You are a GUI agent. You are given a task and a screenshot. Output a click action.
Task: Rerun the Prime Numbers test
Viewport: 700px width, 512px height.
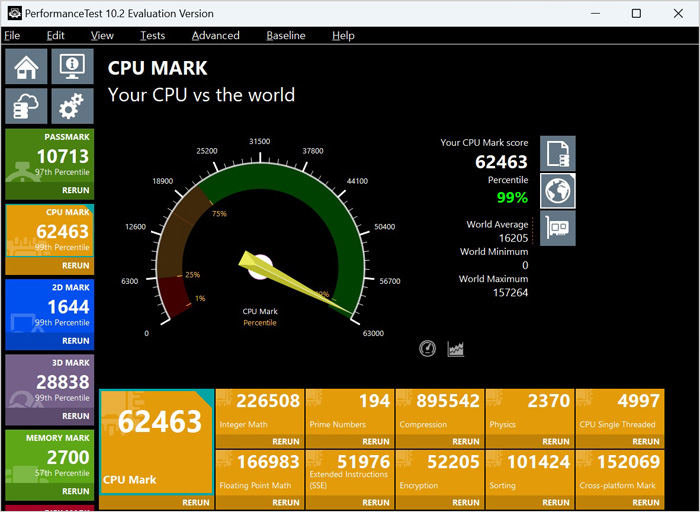pyautogui.click(x=376, y=441)
